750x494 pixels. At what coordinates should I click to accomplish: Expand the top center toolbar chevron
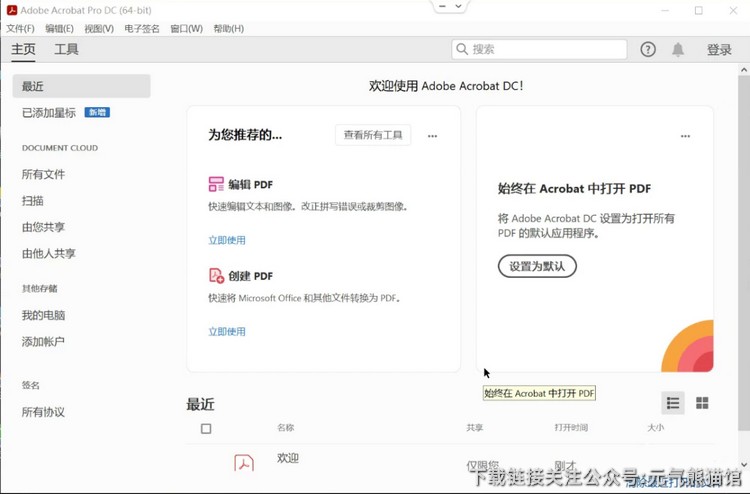458,6
